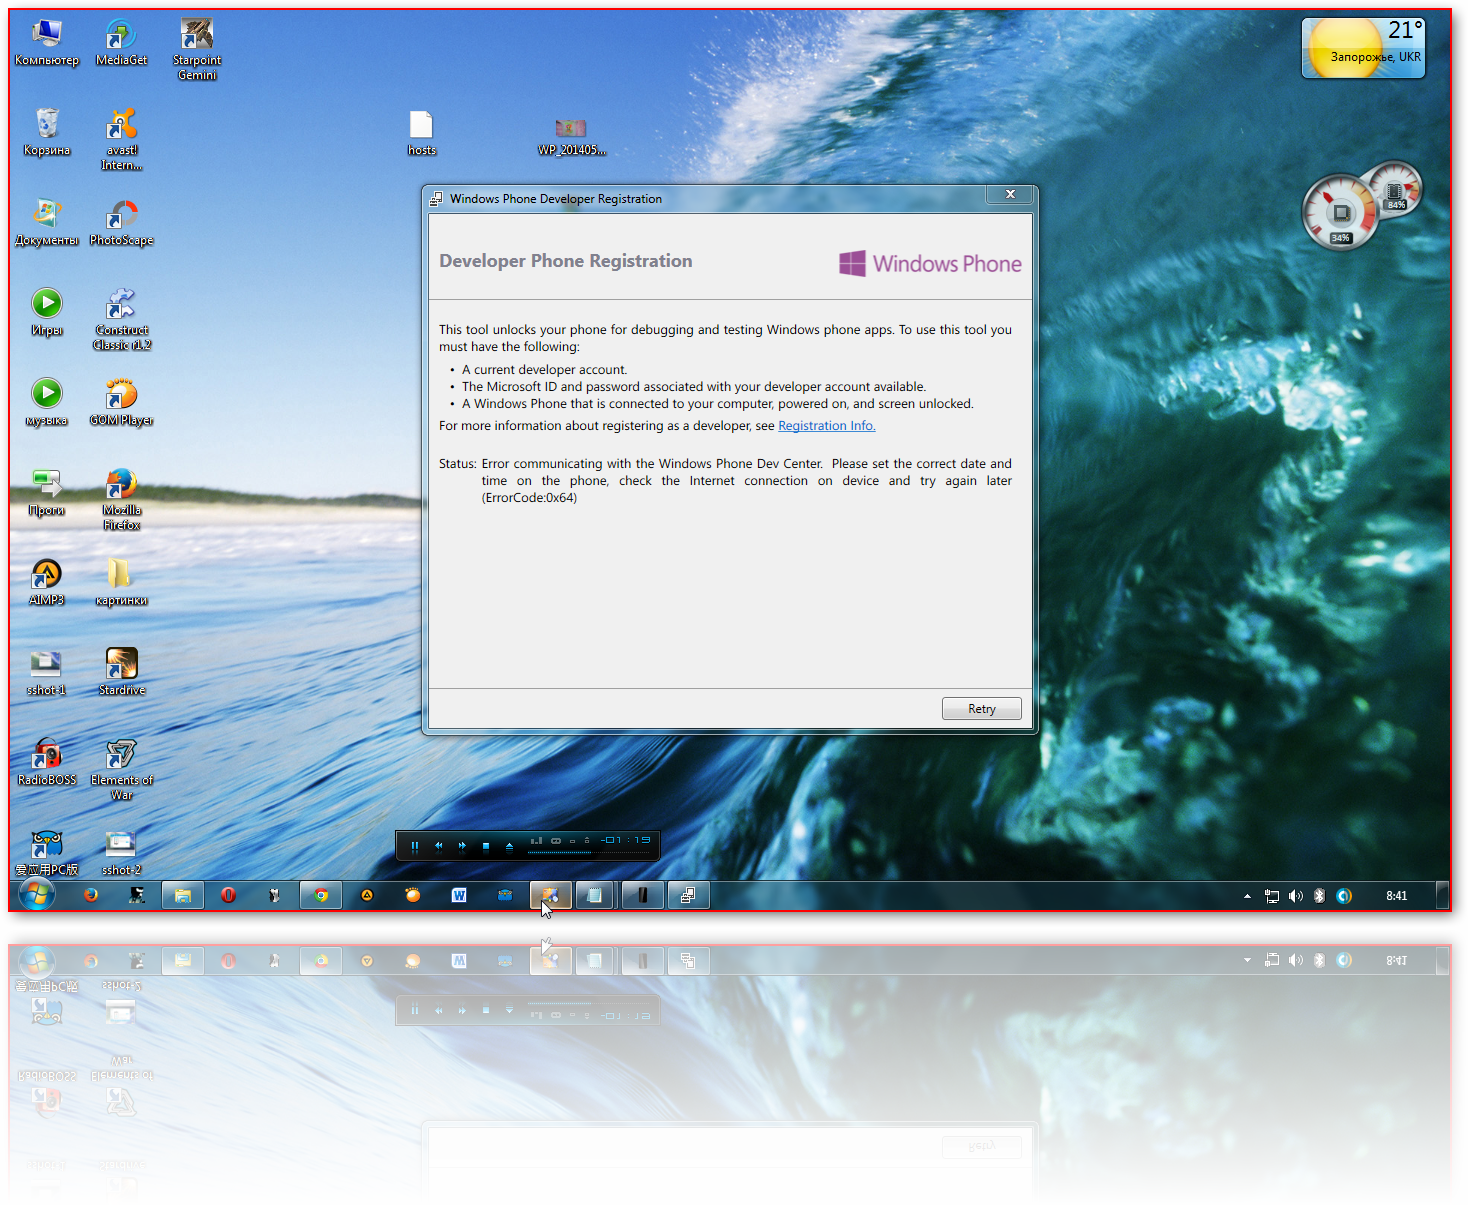
Task: Select the hosts file on the desktop
Action: pos(421,133)
